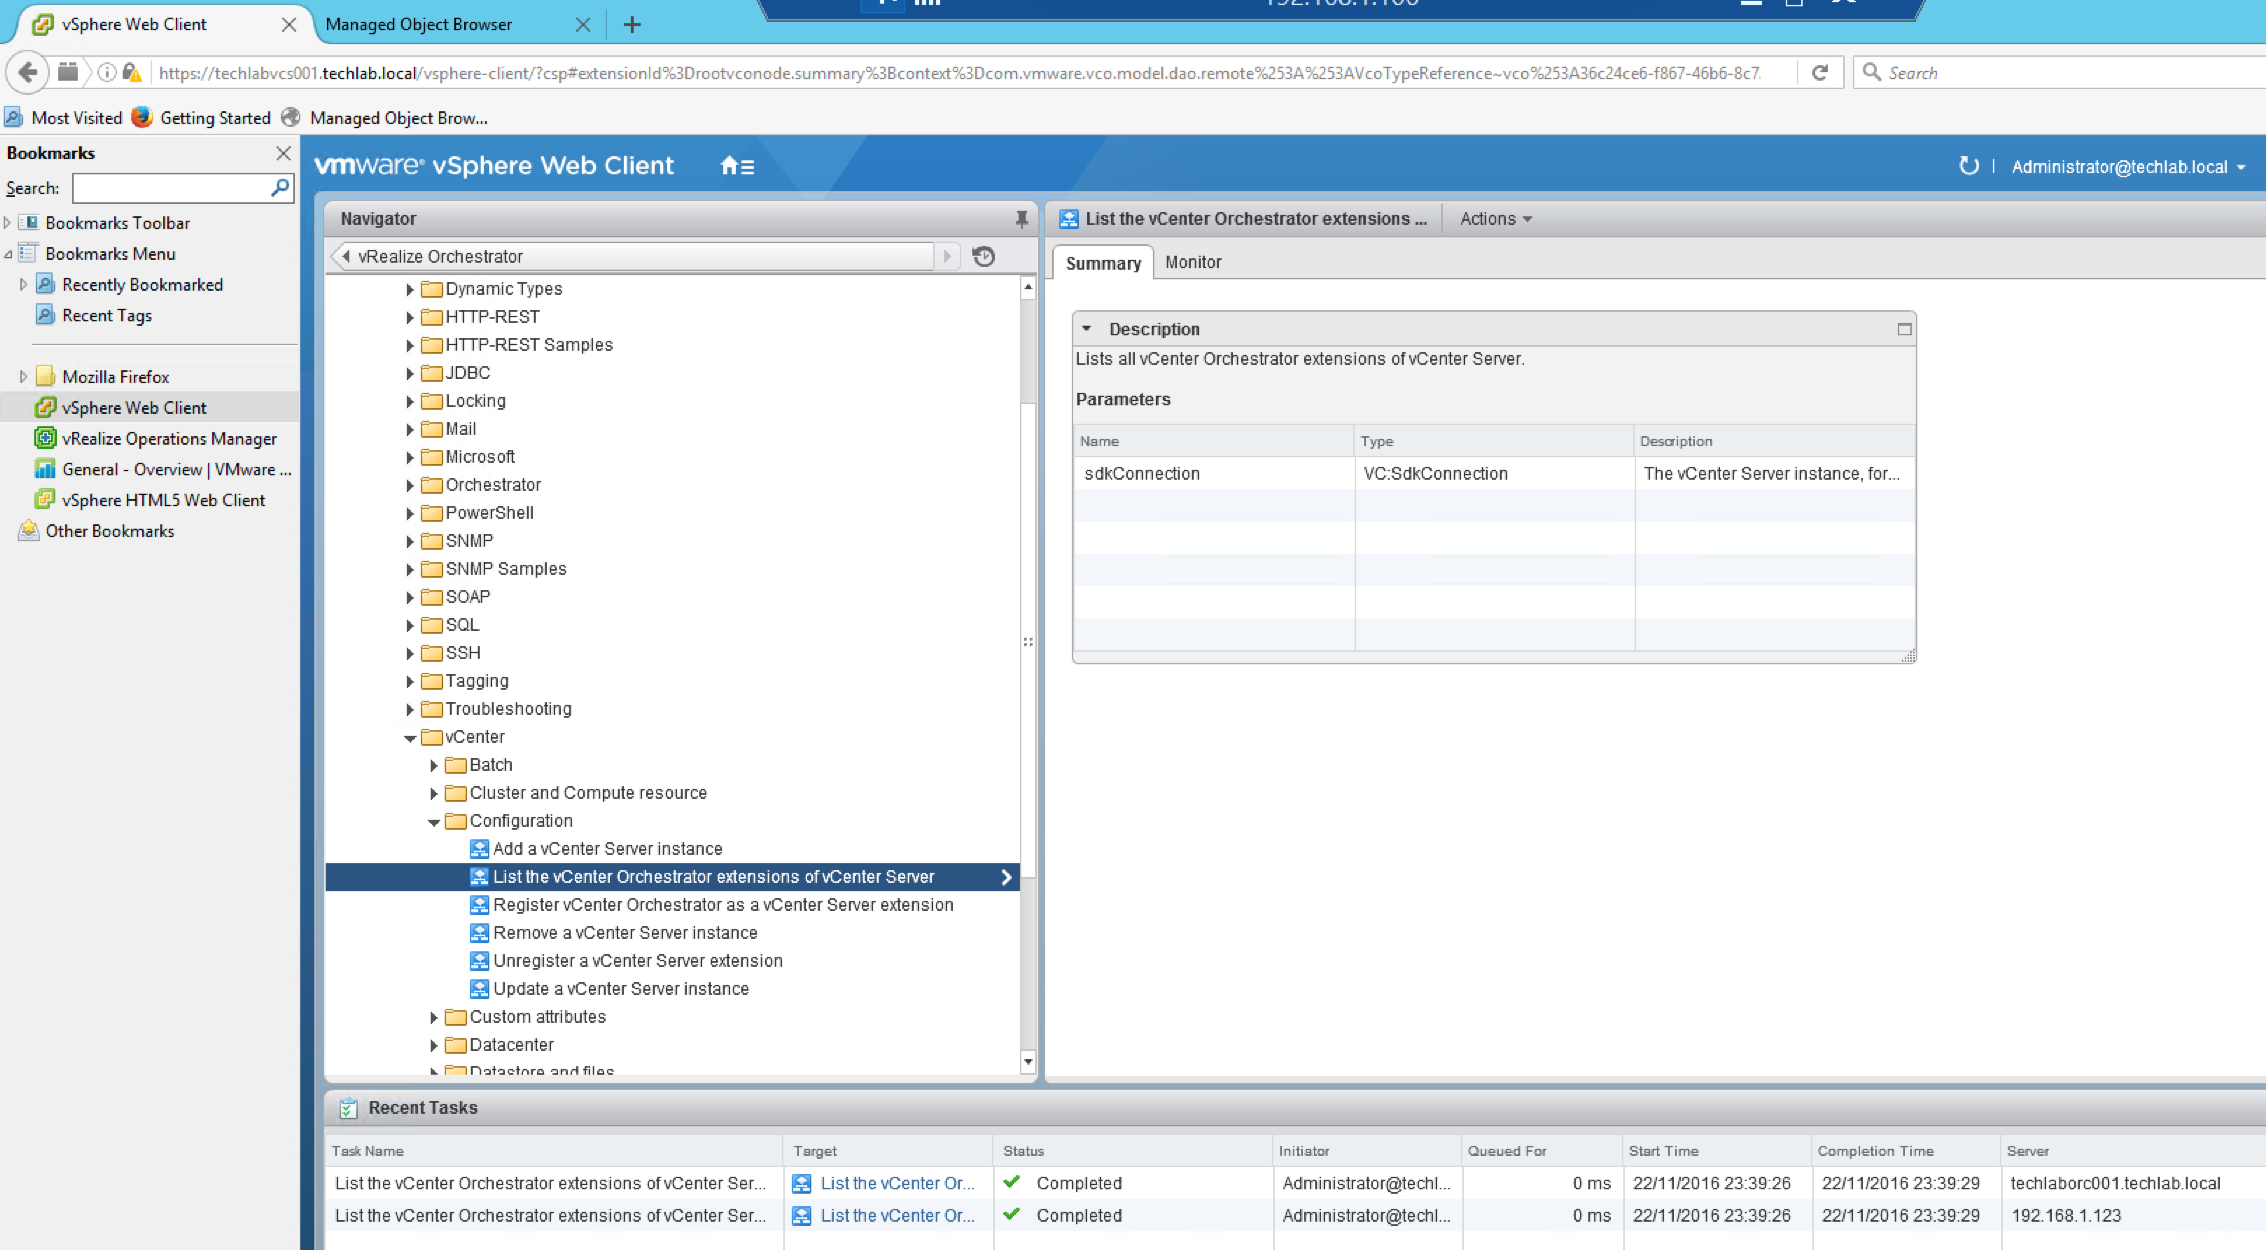Select Add a vCenter Server instance workflow icon
Image resolution: width=2266 pixels, height=1250 pixels.
pos(479,849)
